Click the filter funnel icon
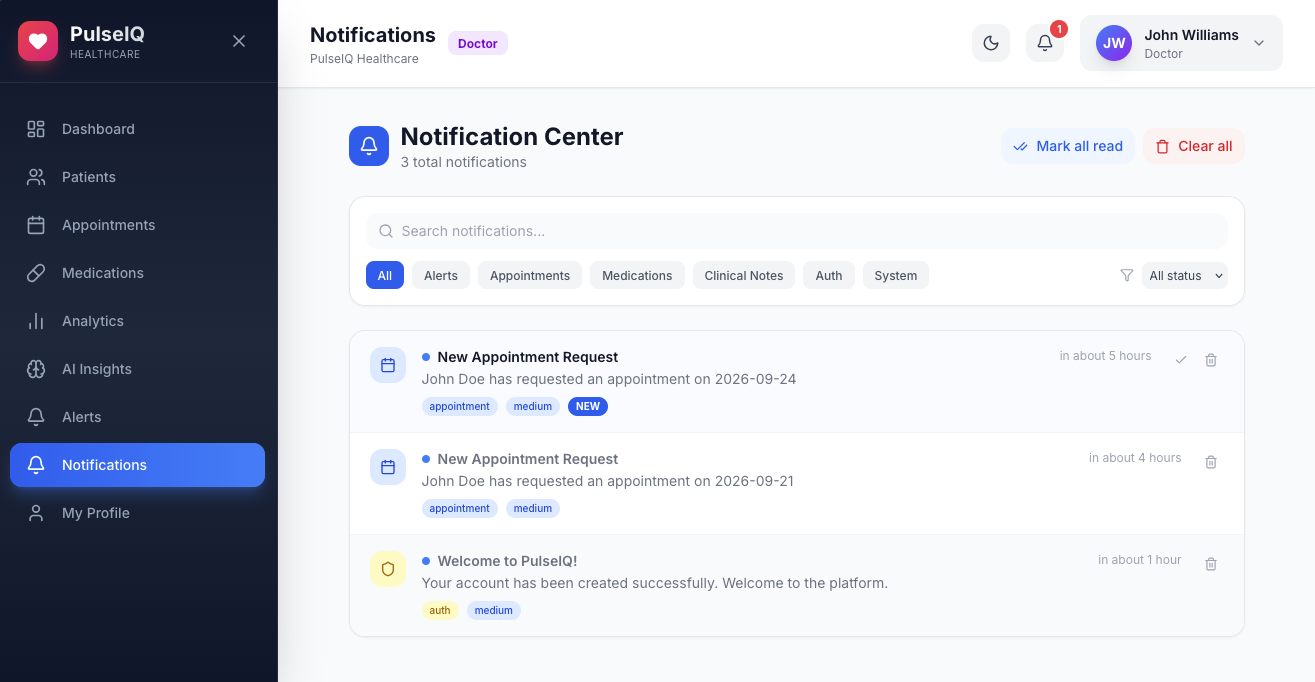This screenshot has height=682, width=1315. 1127,275
